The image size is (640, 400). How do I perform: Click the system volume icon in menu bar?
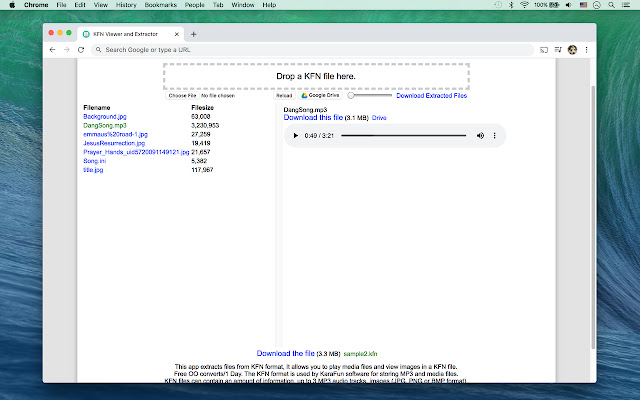568,5
